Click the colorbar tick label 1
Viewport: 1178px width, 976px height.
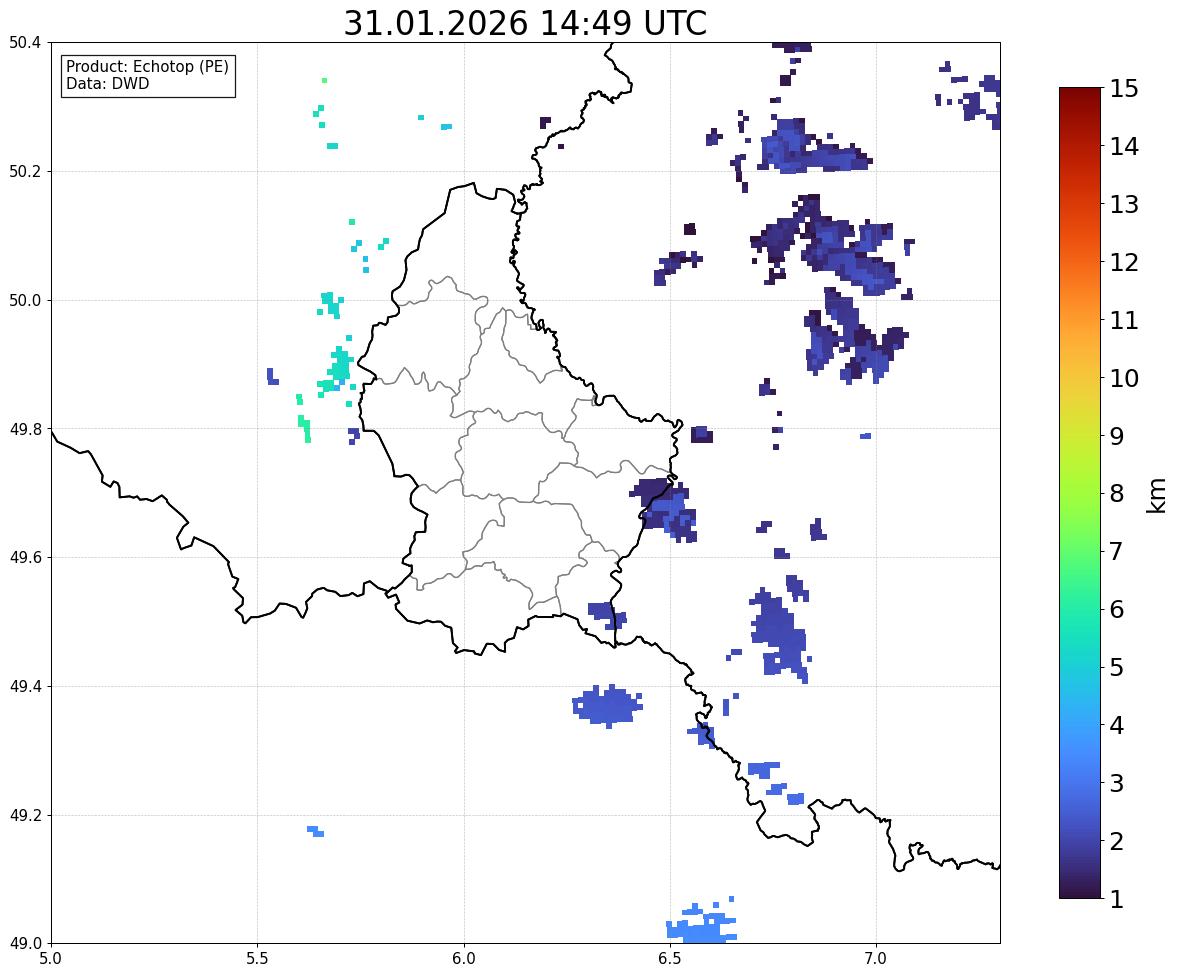1117,899
